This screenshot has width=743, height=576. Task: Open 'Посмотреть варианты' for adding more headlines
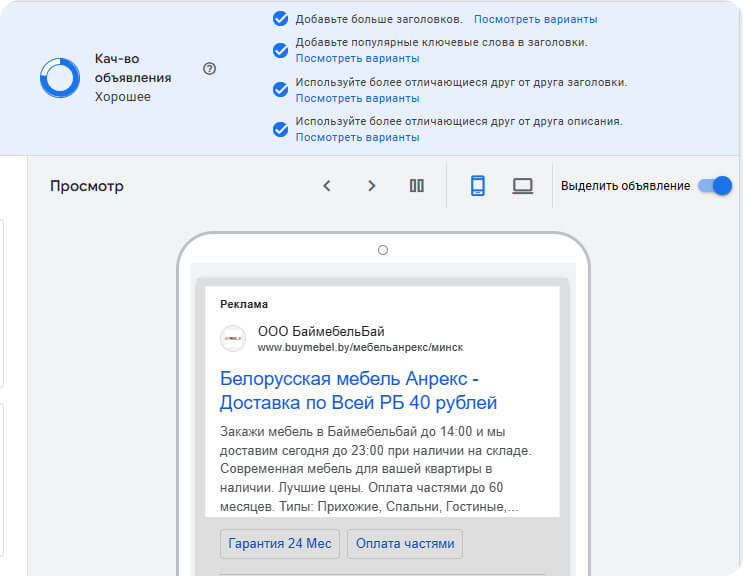click(535, 19)
